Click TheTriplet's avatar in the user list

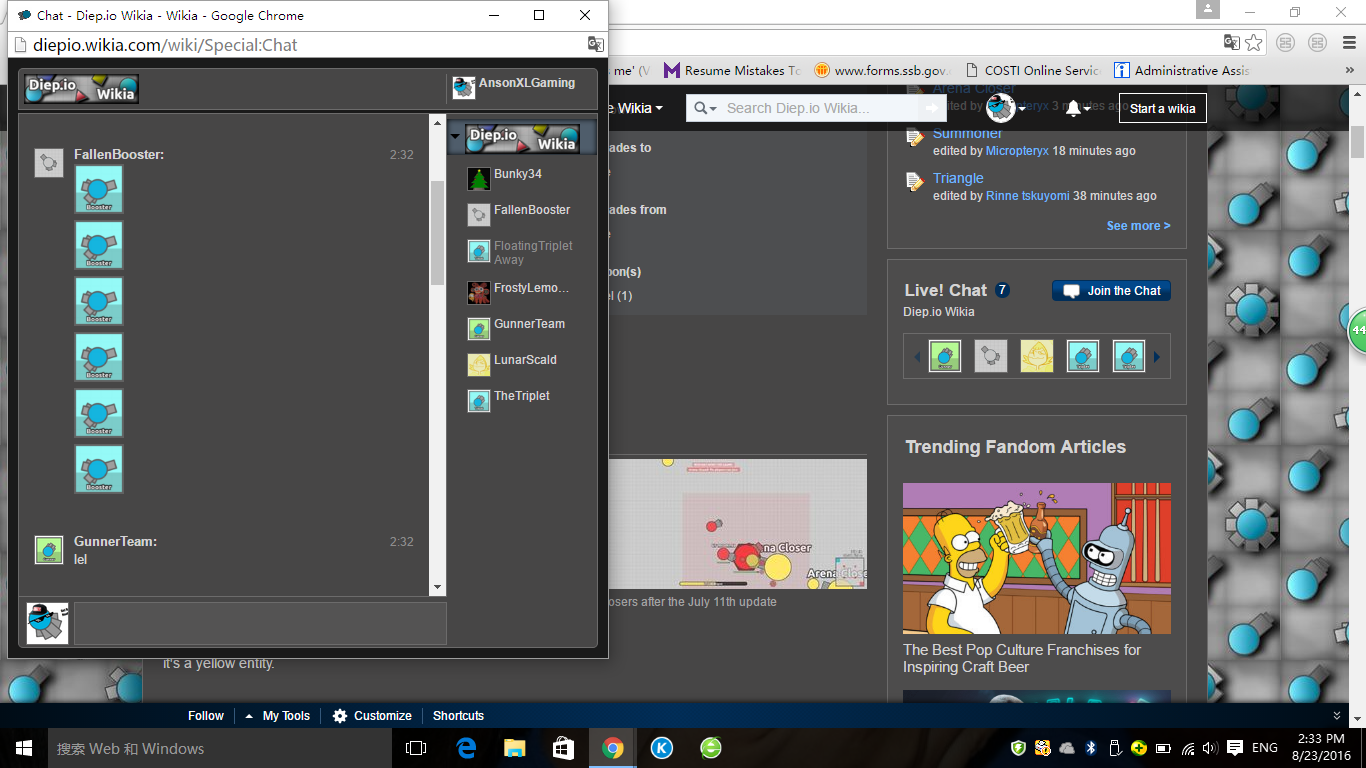click(479, 401)
